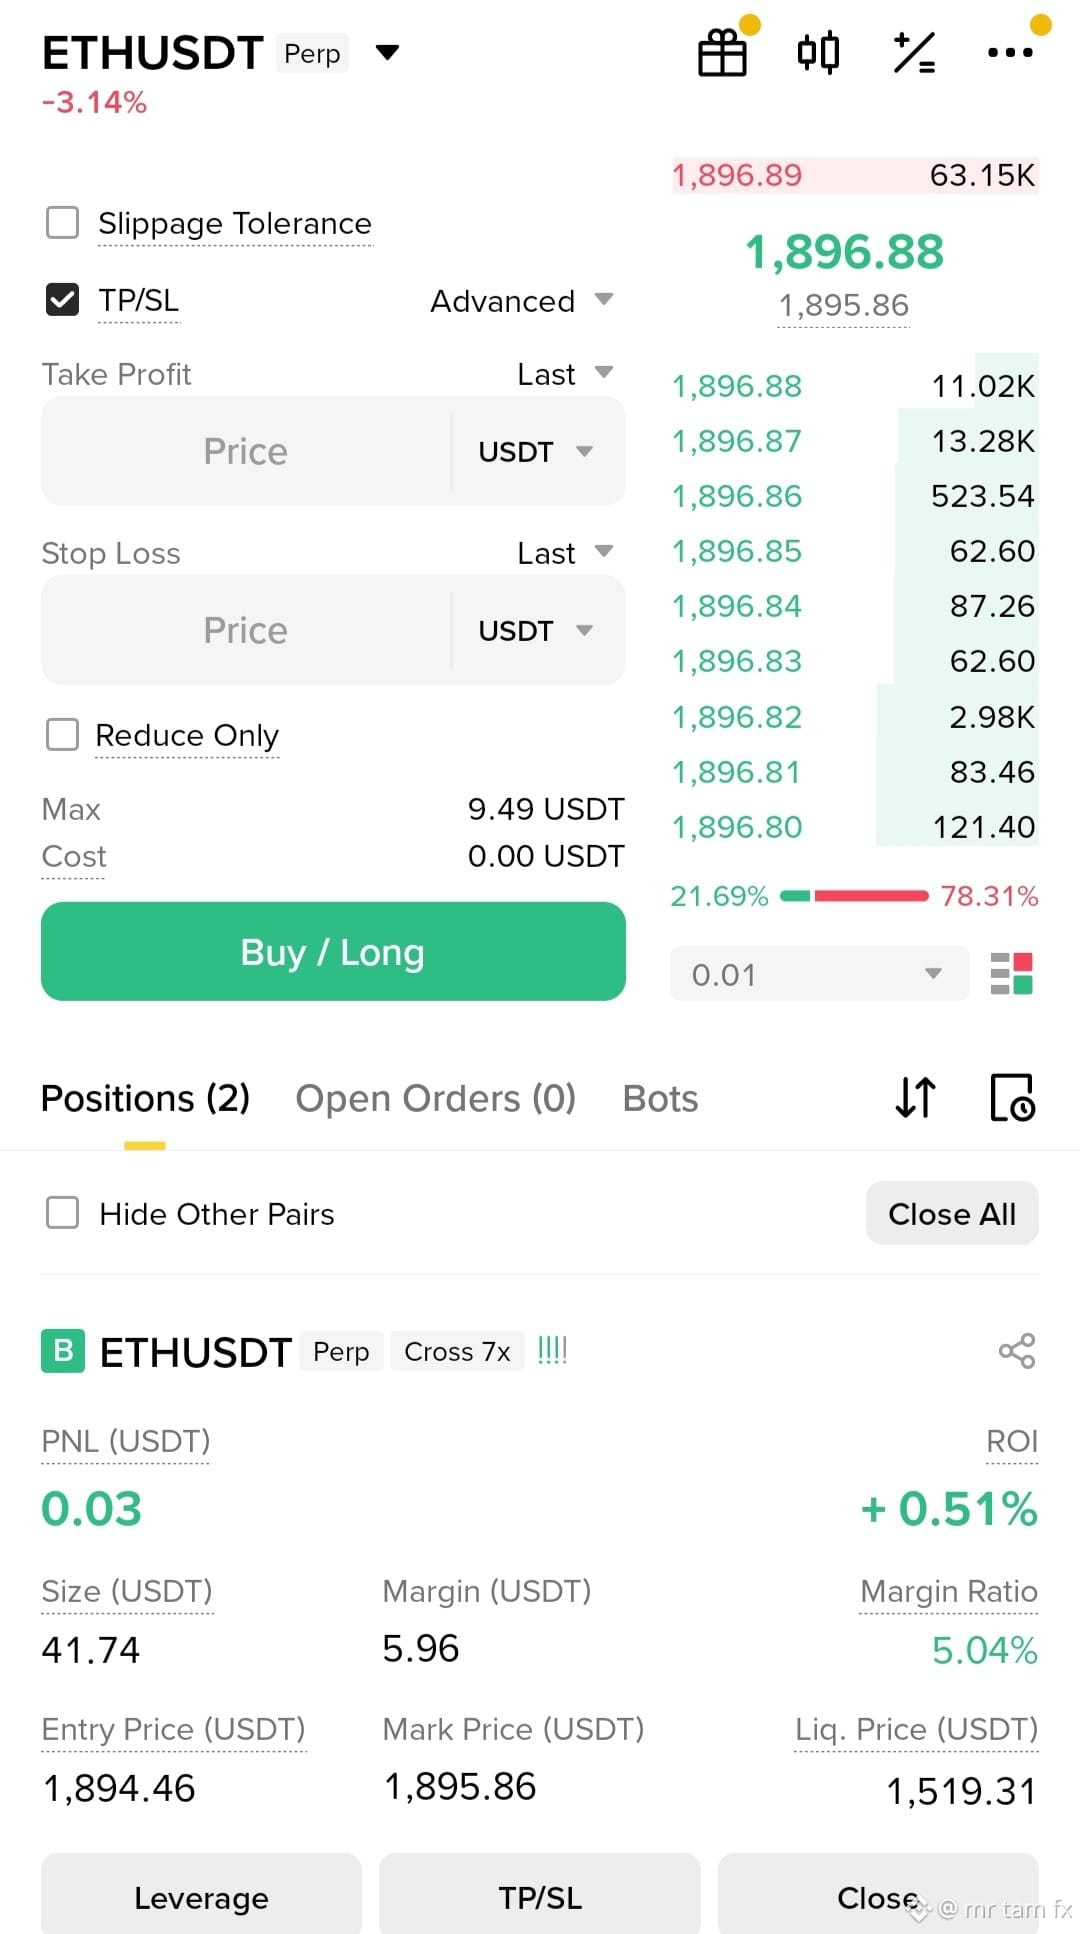Switch to the Bots tab

click(660, 1098)
